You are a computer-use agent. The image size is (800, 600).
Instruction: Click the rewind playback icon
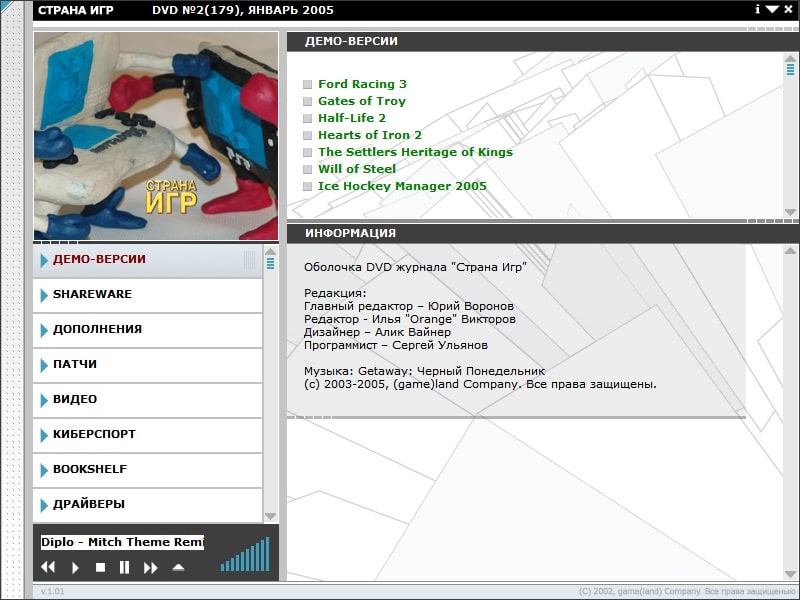click(48, 567)
